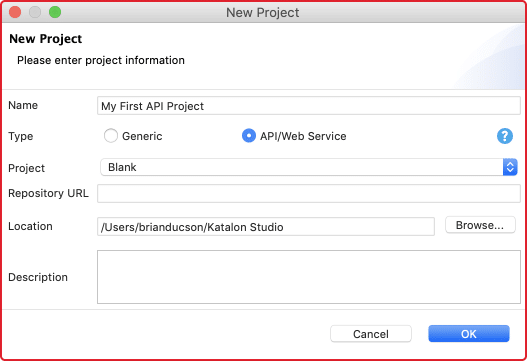Confirm with the OK button

point(469,334)
